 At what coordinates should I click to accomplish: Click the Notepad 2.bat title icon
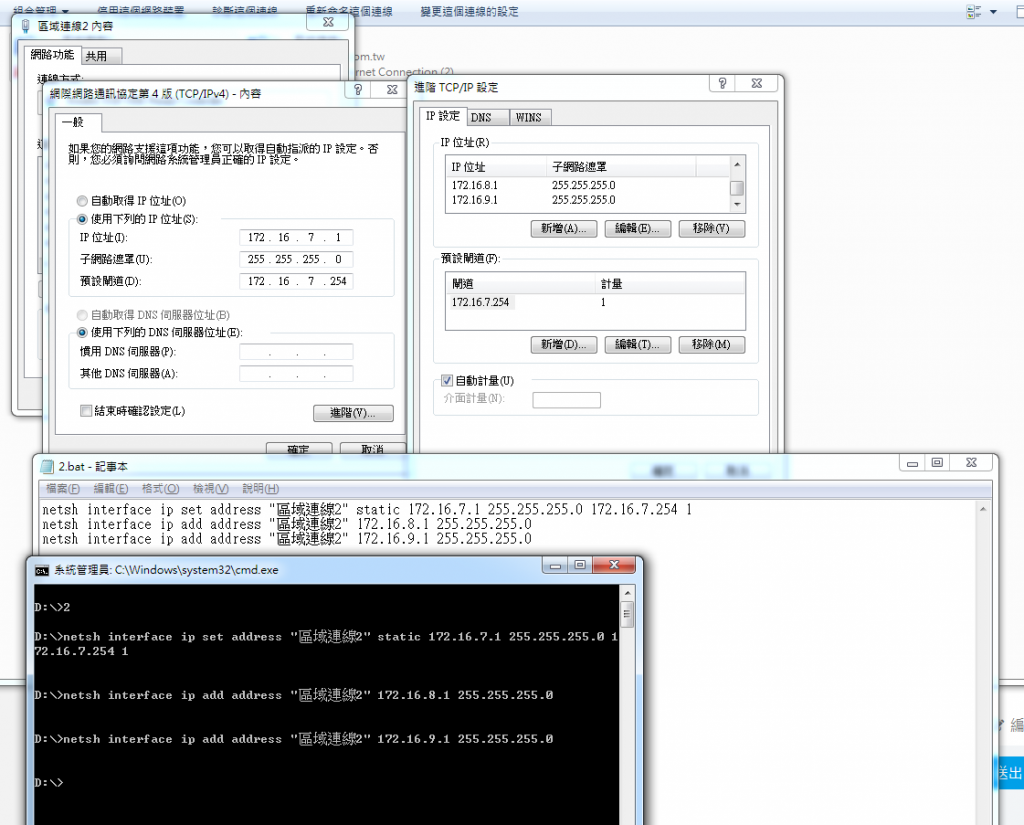click(47, 466)
